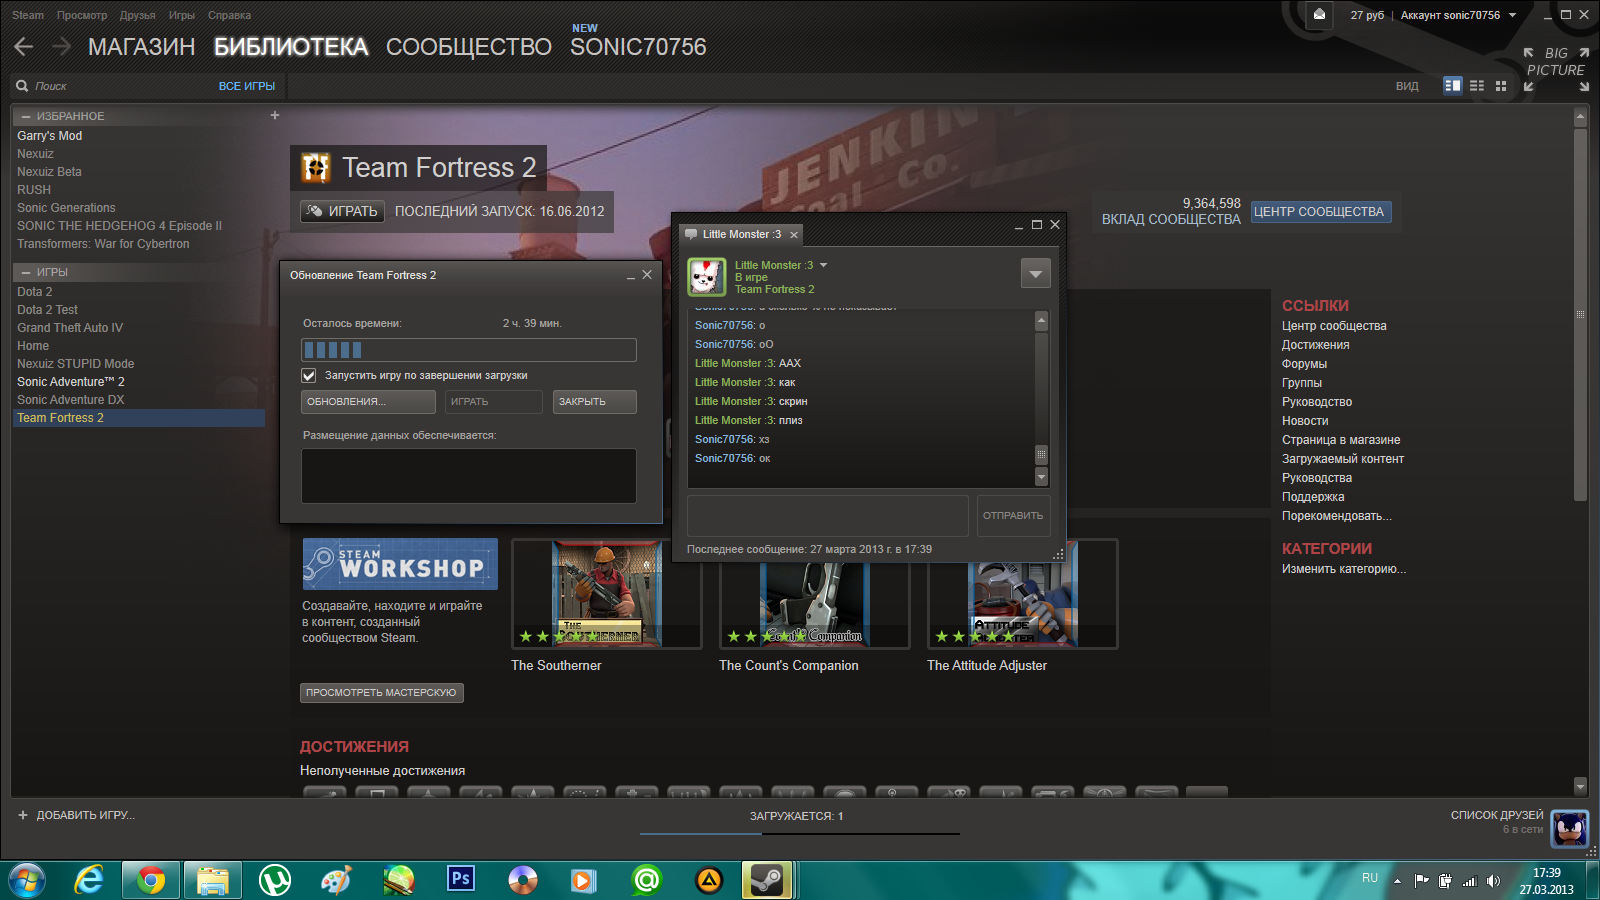Go to the МАГАЗИН tab
This screenshot has height=900, width=1600.
(x=142, y=47)
